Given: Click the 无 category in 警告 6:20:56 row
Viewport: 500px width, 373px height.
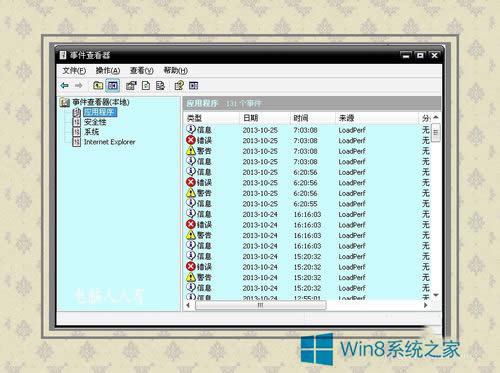Looking at the screenshot, I should pos(426,193).
